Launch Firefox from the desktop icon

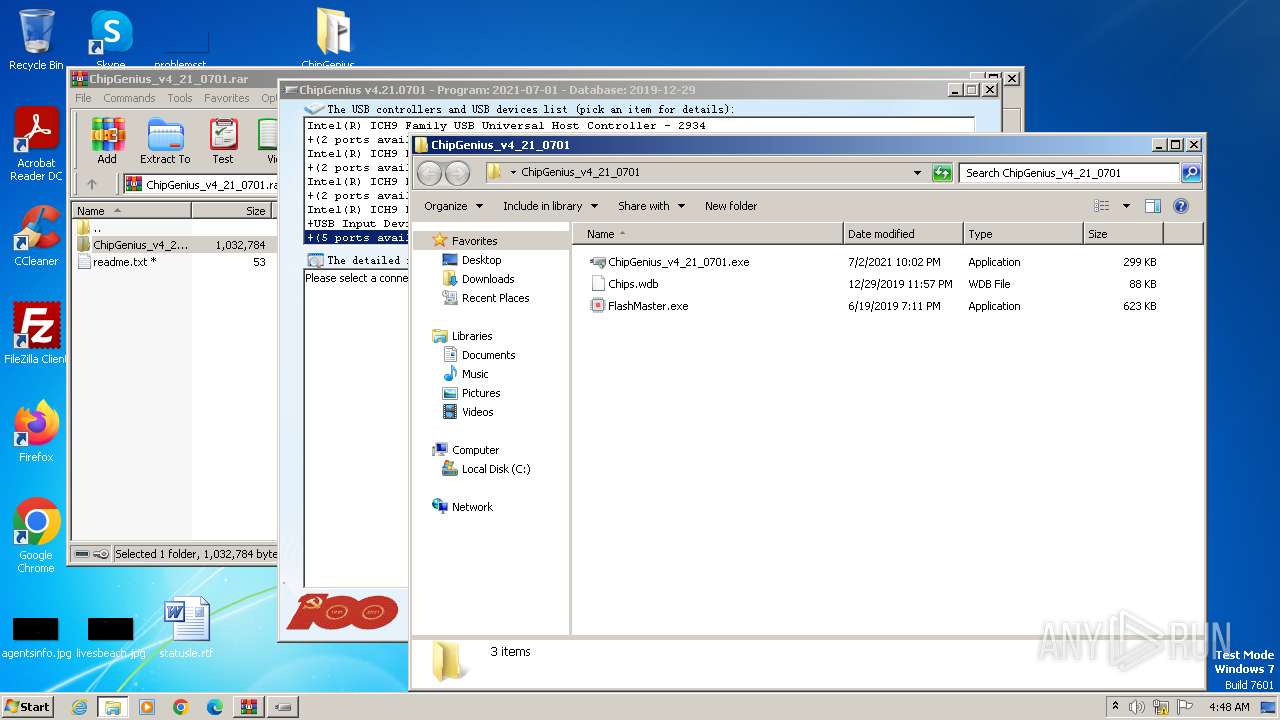(x=36, y=431)
